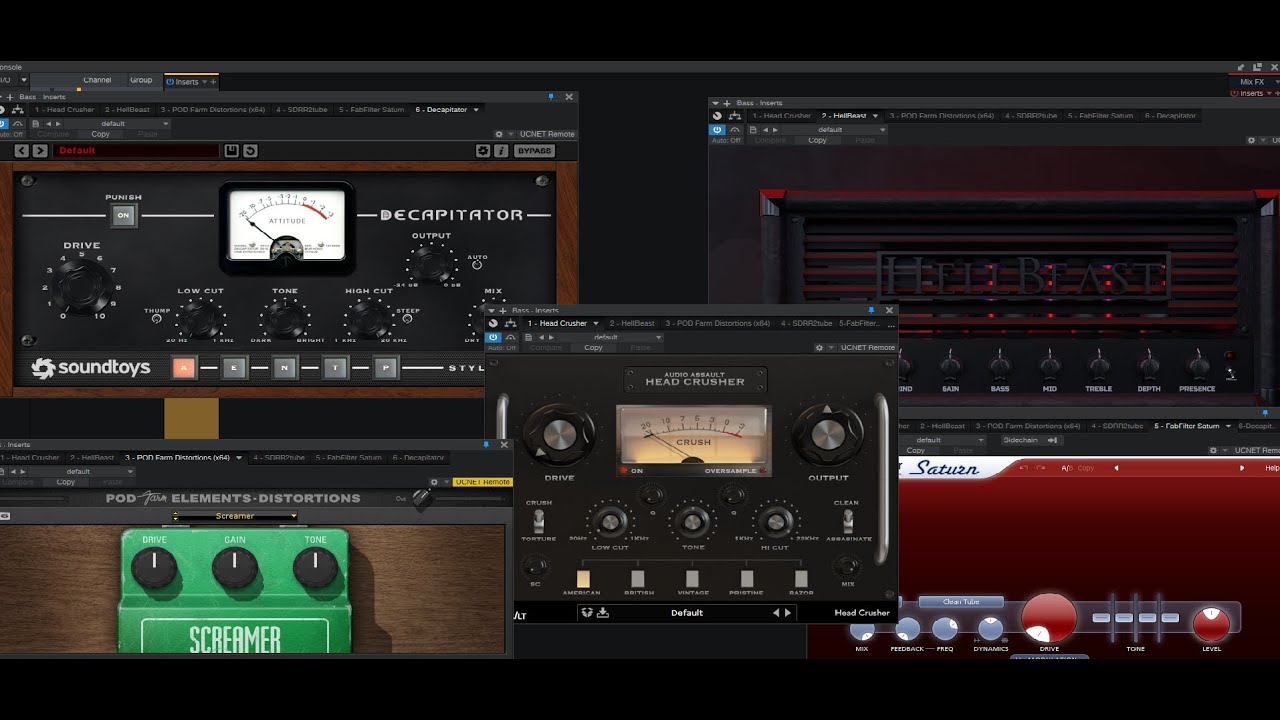
Task: Click Head Crusher OUTPUT knob
Action: (x=827, y=434)
